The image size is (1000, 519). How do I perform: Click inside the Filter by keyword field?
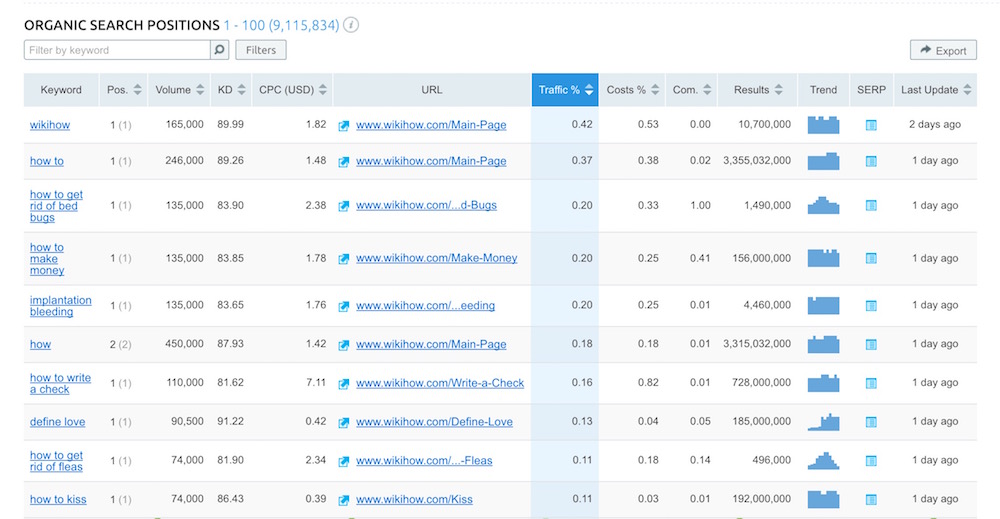pyautogui.click(x=116, y=50)
